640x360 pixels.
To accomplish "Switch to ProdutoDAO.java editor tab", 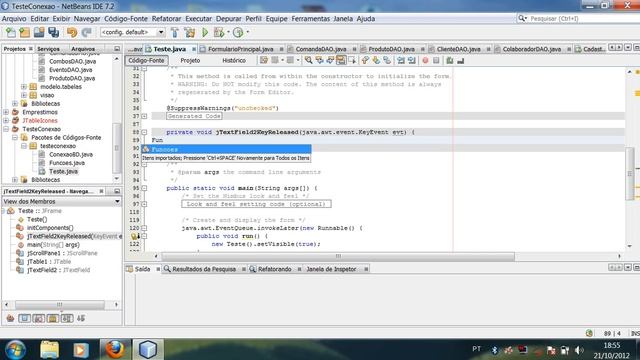I will (391, 49).
